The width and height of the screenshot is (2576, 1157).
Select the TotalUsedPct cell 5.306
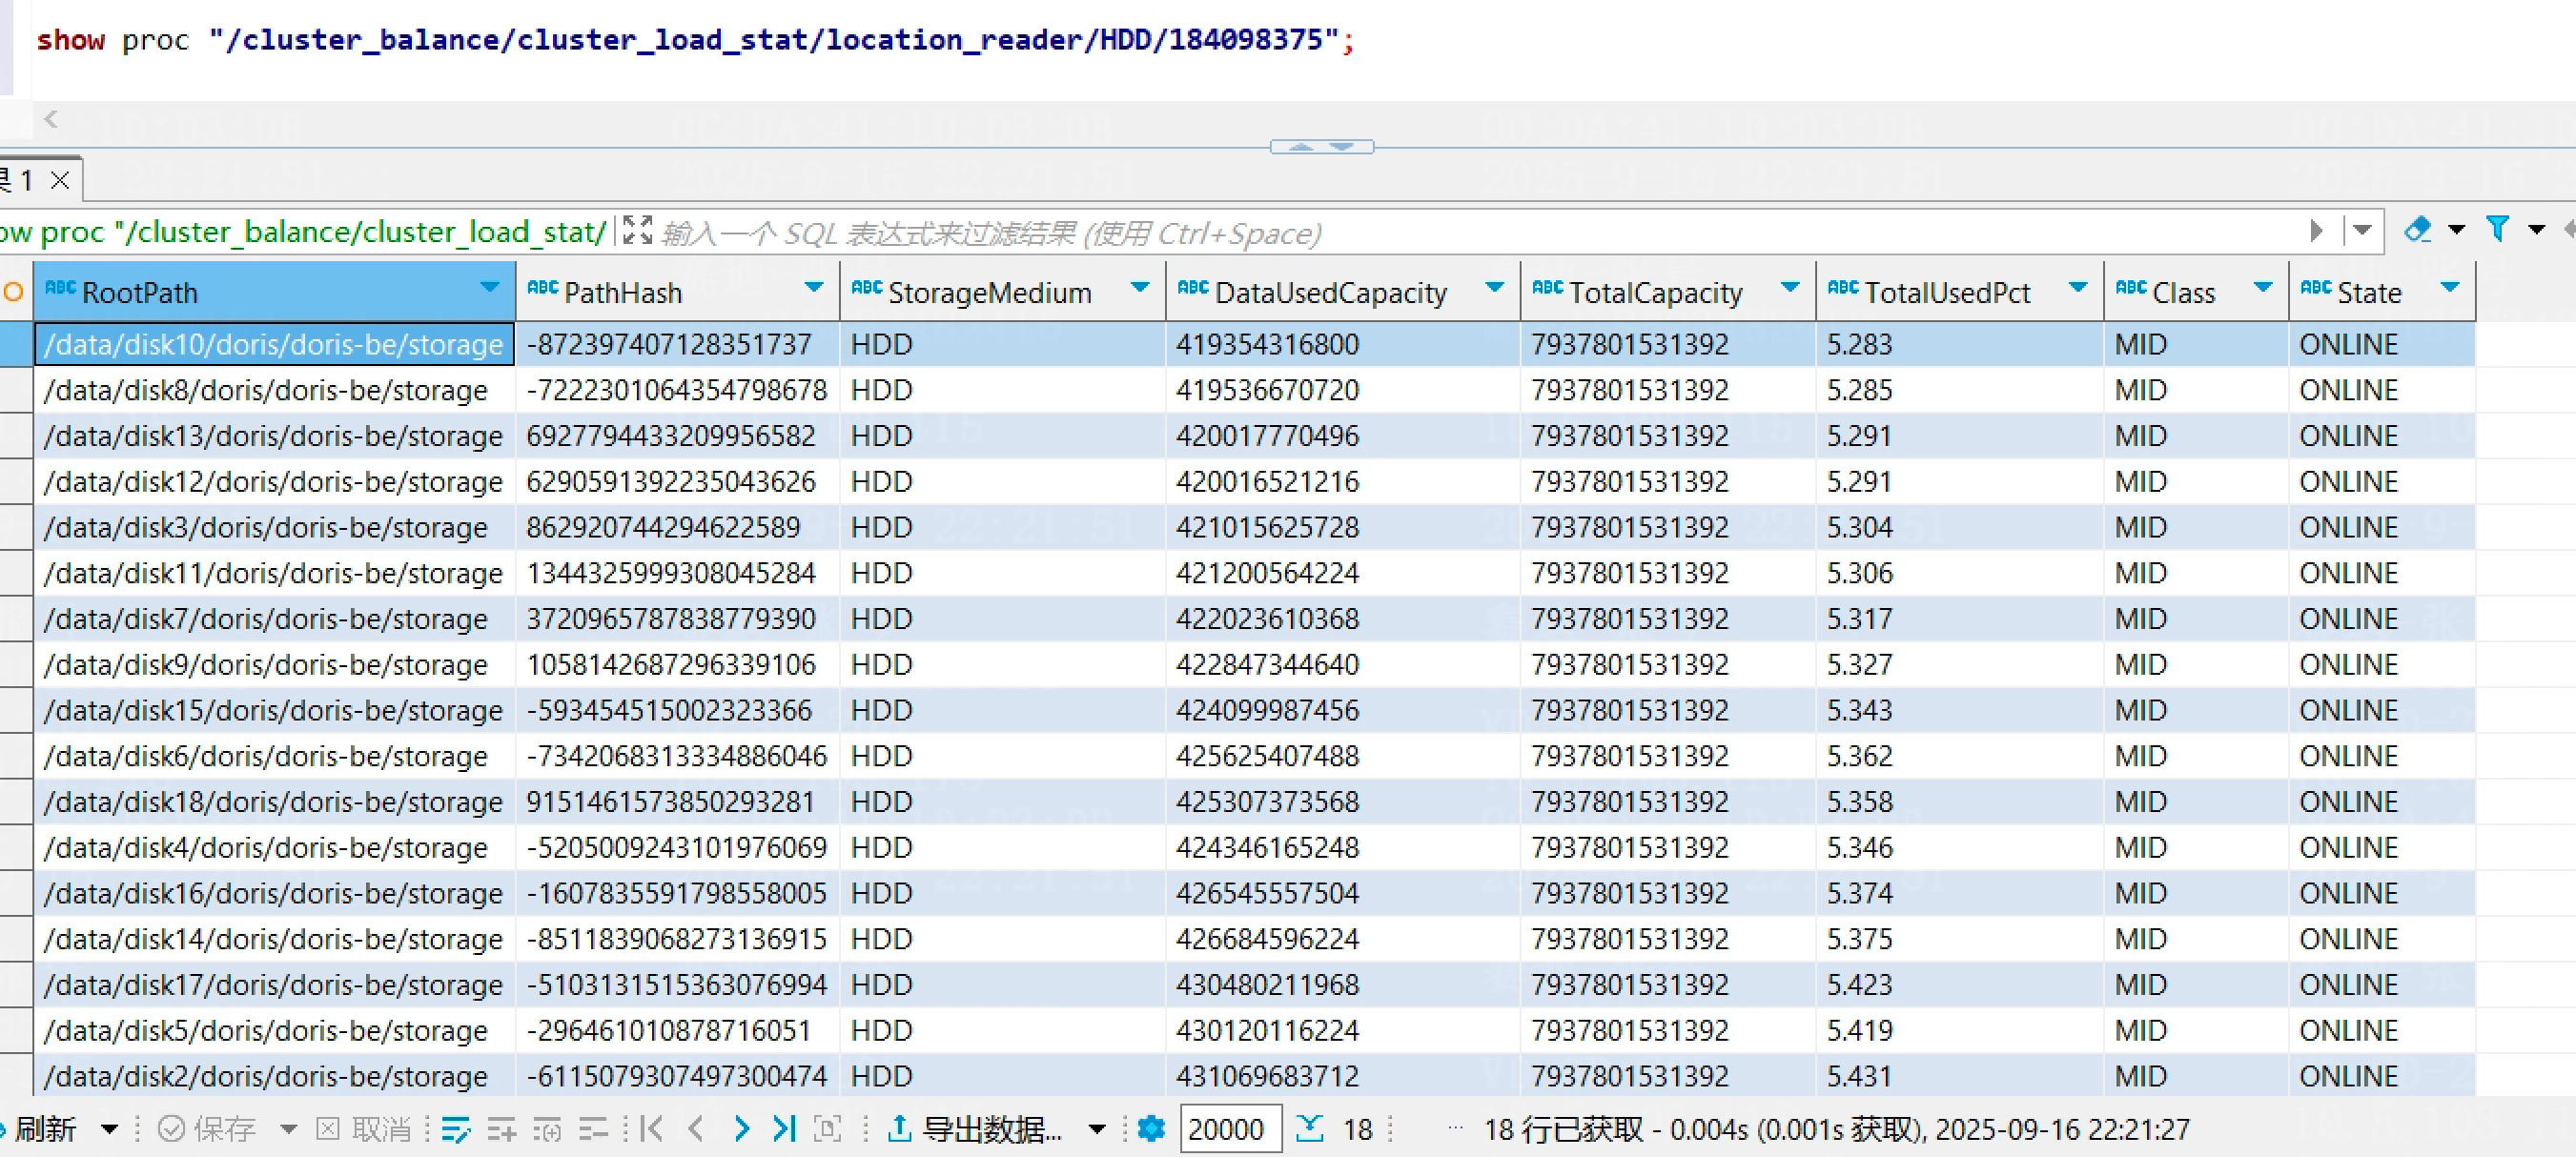click(x=1959, y=573)
